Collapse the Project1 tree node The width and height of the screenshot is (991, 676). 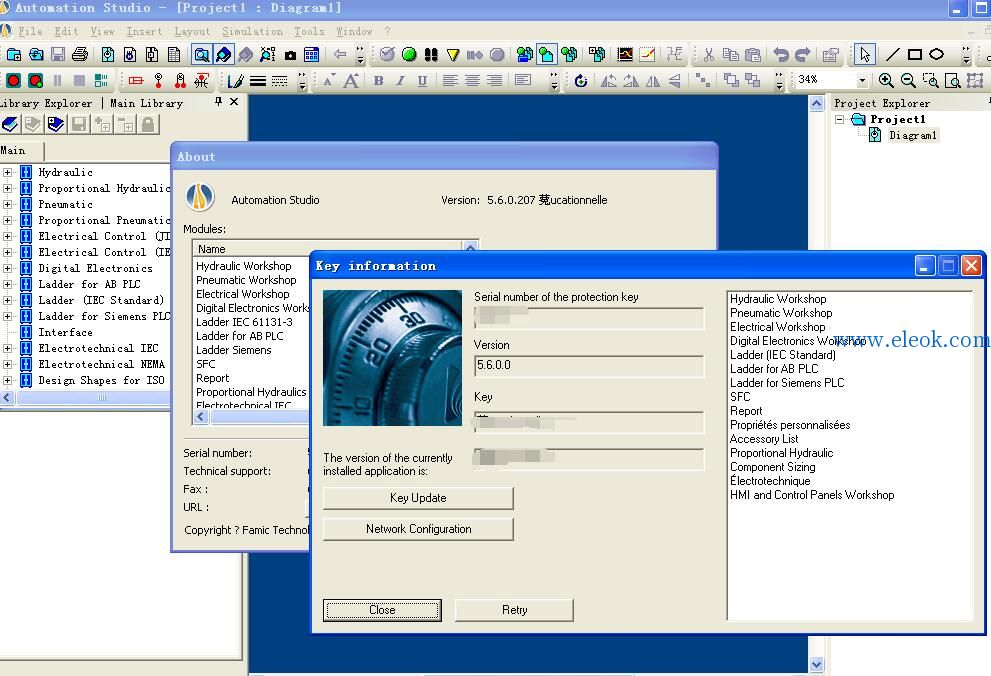coord(839,119)
